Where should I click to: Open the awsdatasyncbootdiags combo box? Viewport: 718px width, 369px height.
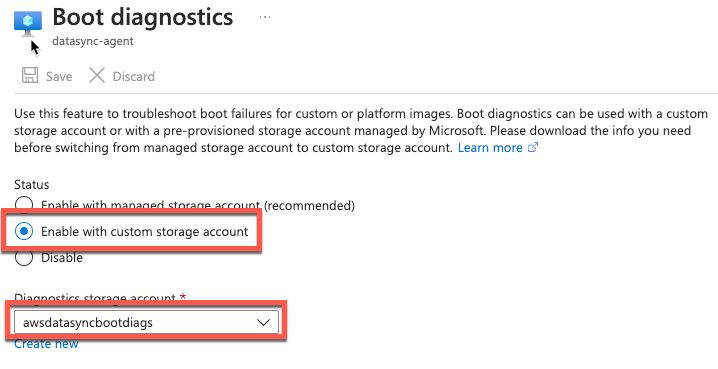146,323
